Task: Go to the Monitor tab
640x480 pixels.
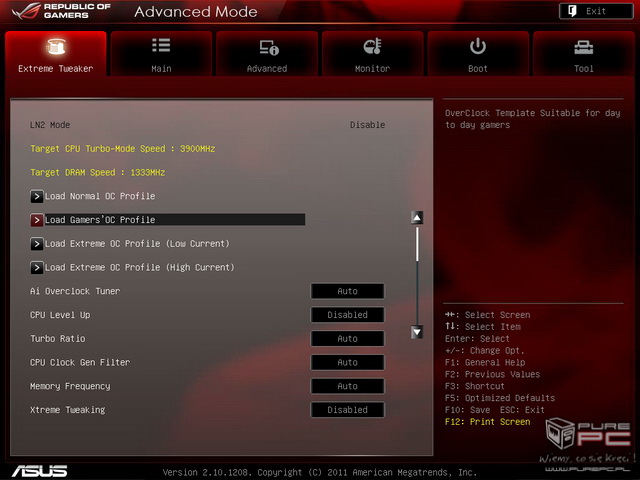Action: (x=372, y=54)
